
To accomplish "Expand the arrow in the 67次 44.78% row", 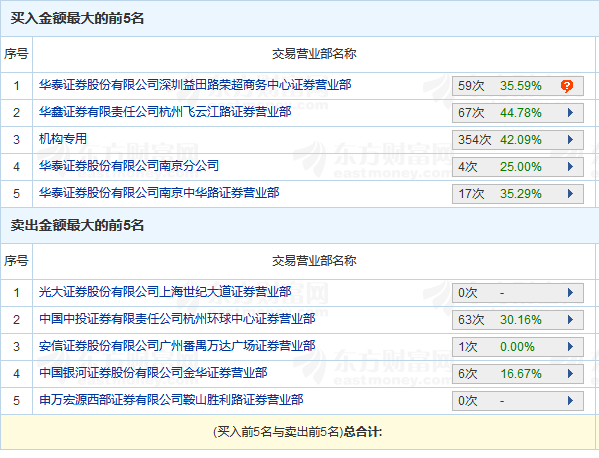I will (570, 113).
